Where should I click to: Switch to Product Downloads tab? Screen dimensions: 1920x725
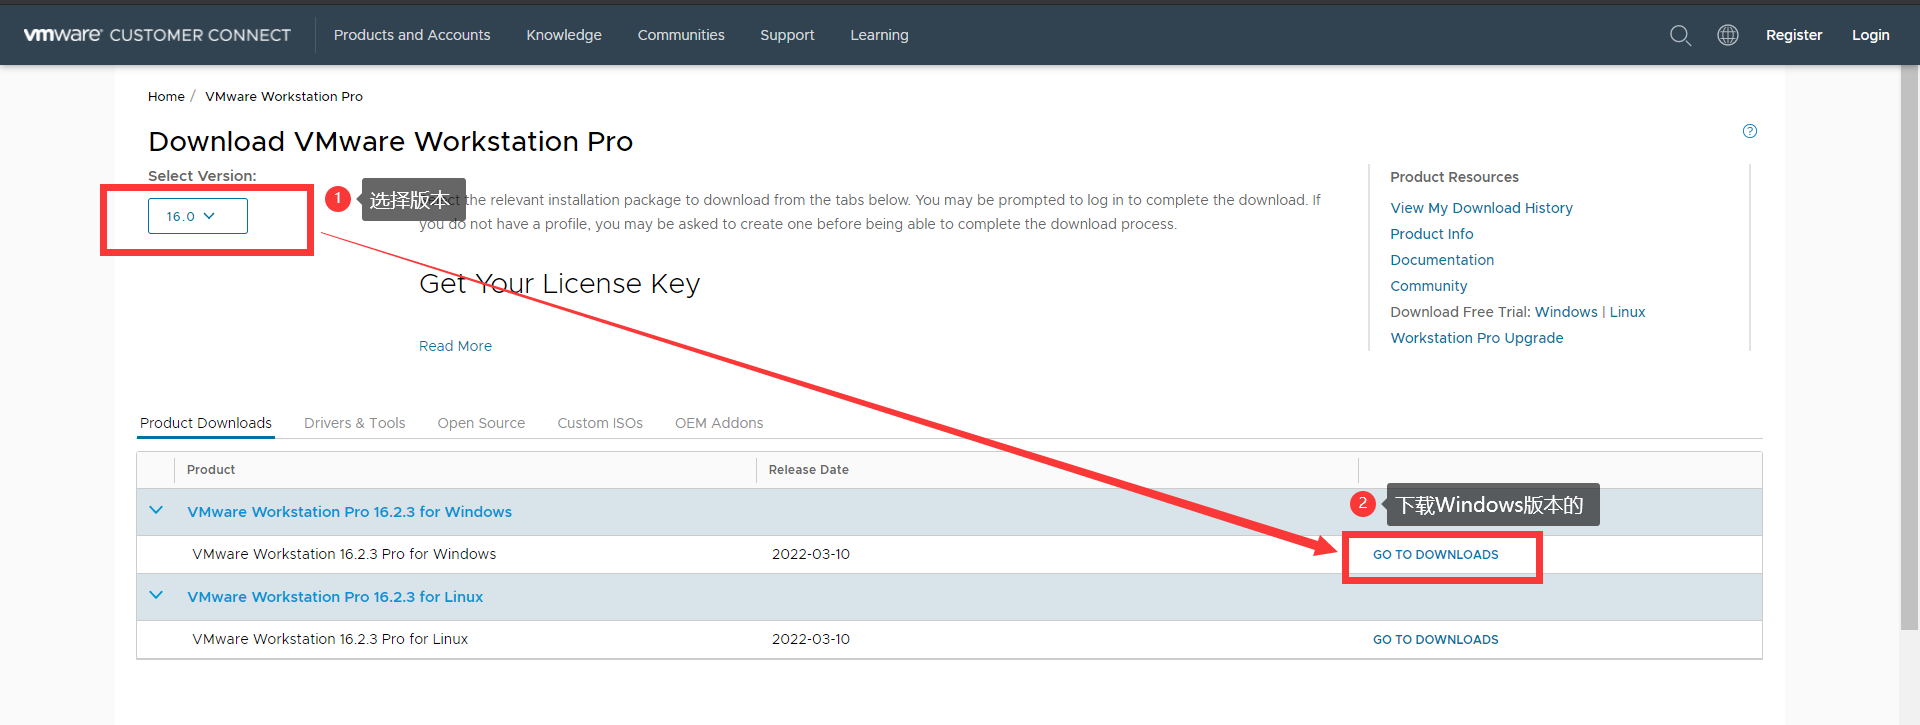[x=206, y=423]
